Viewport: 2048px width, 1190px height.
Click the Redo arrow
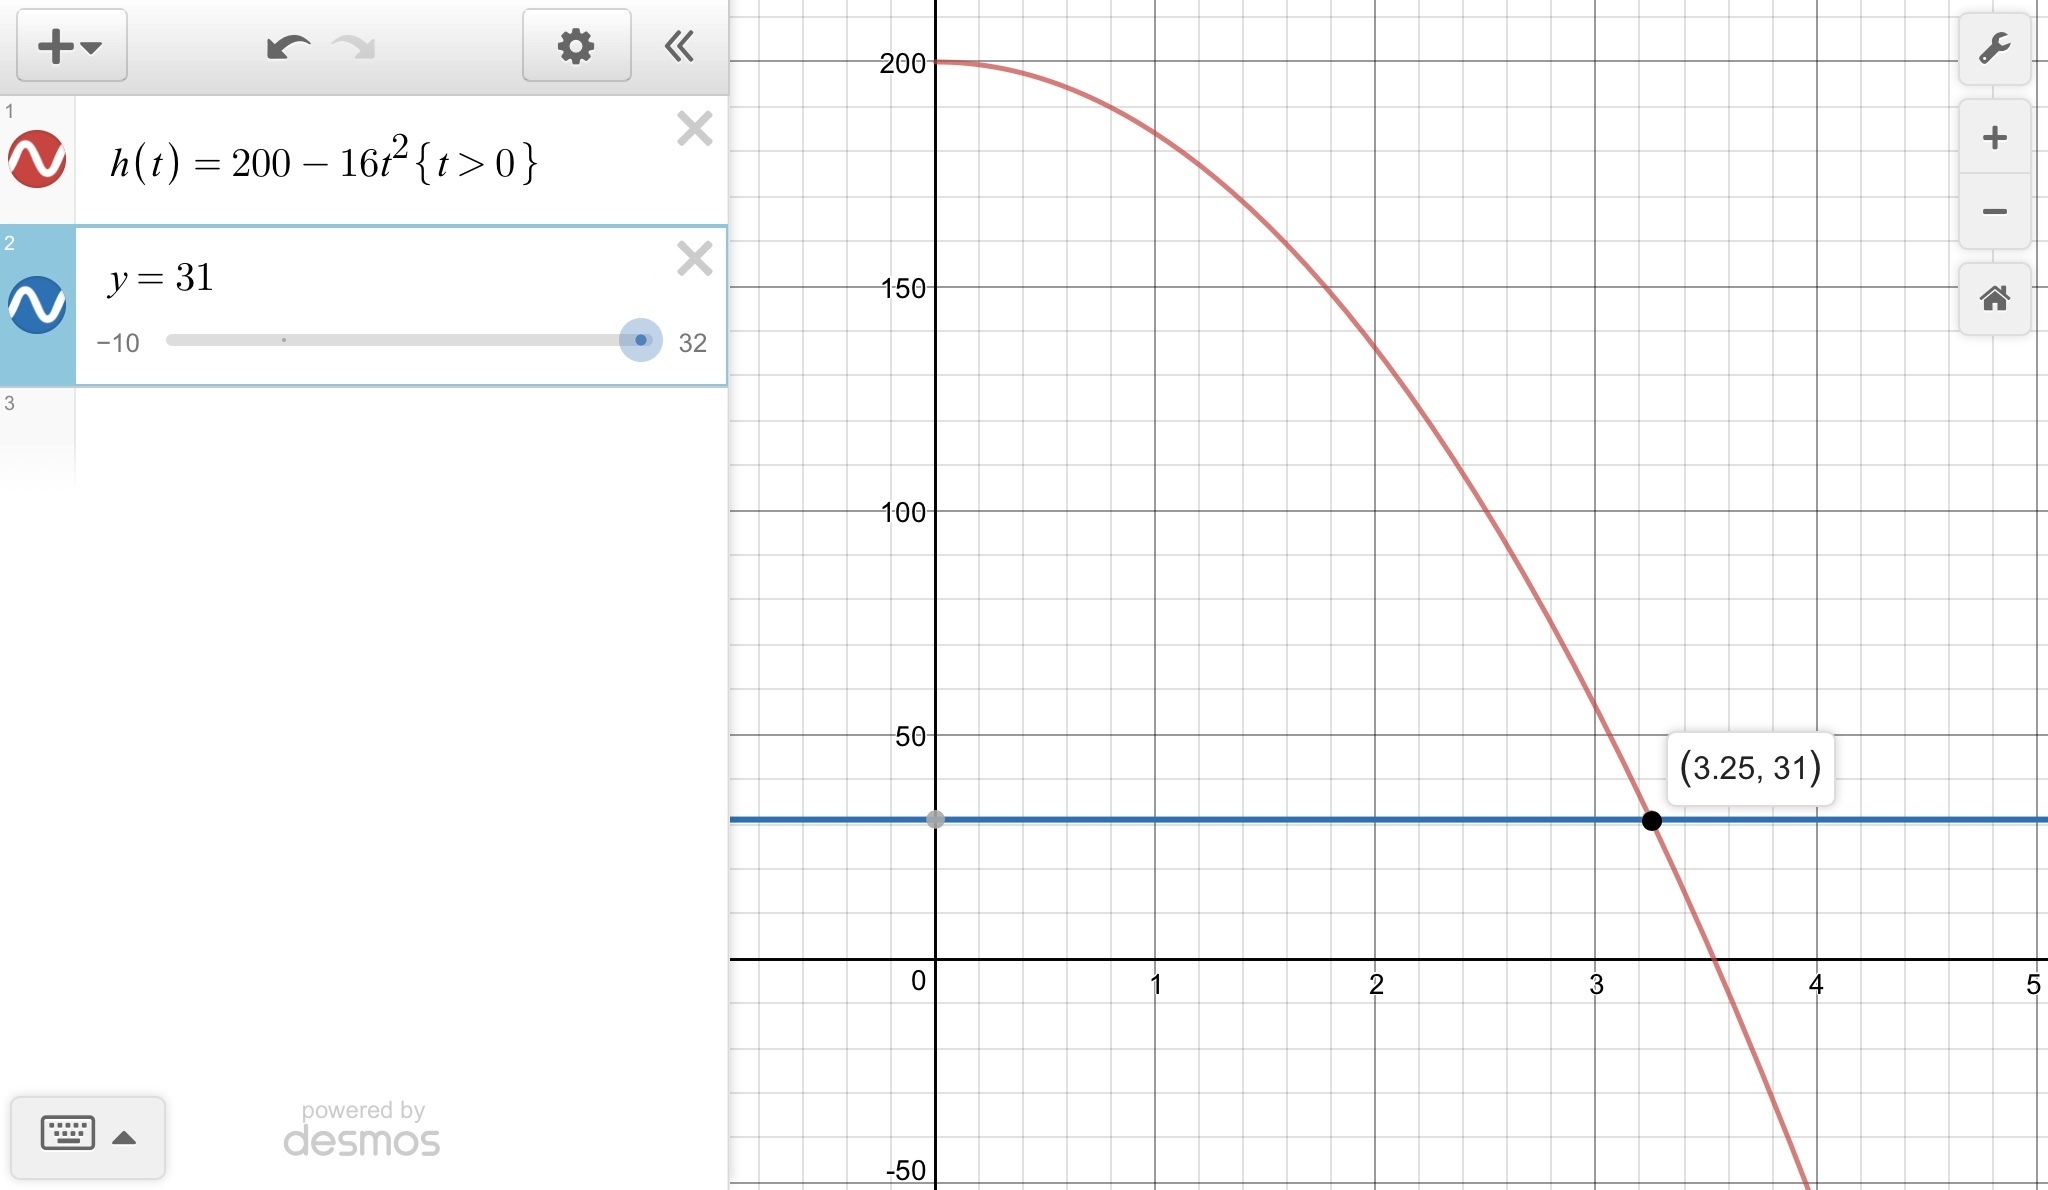click(354, 47)
